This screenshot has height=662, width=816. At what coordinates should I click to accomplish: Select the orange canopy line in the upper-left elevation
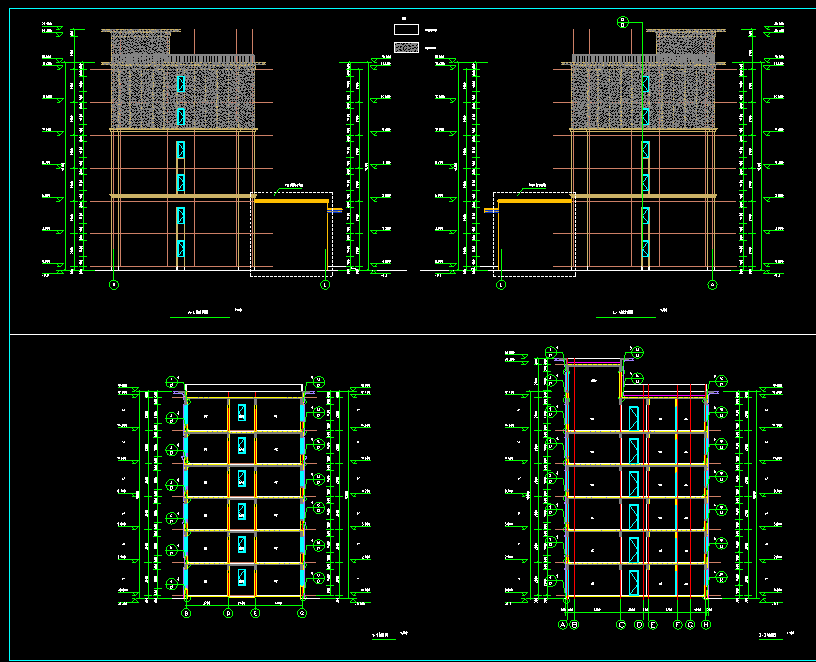292,201
